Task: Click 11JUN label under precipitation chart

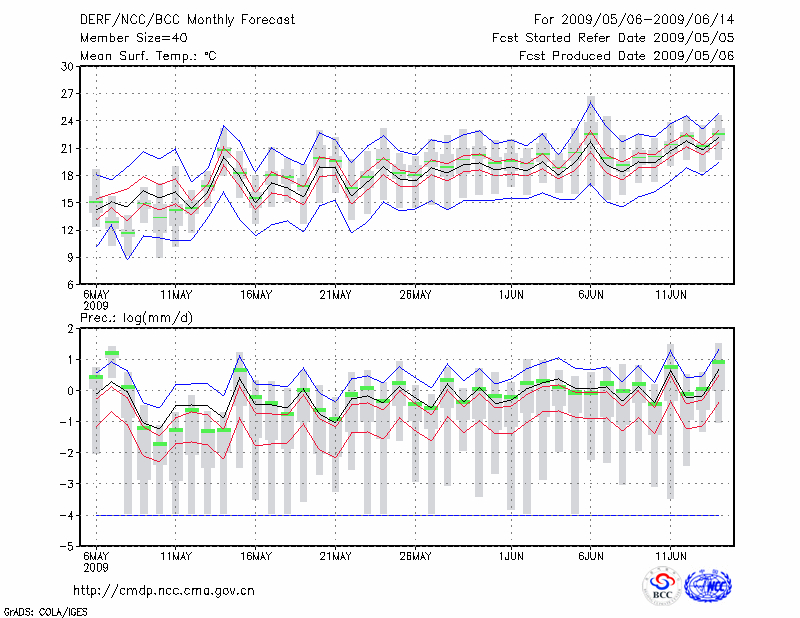Action: pos(670,556)
